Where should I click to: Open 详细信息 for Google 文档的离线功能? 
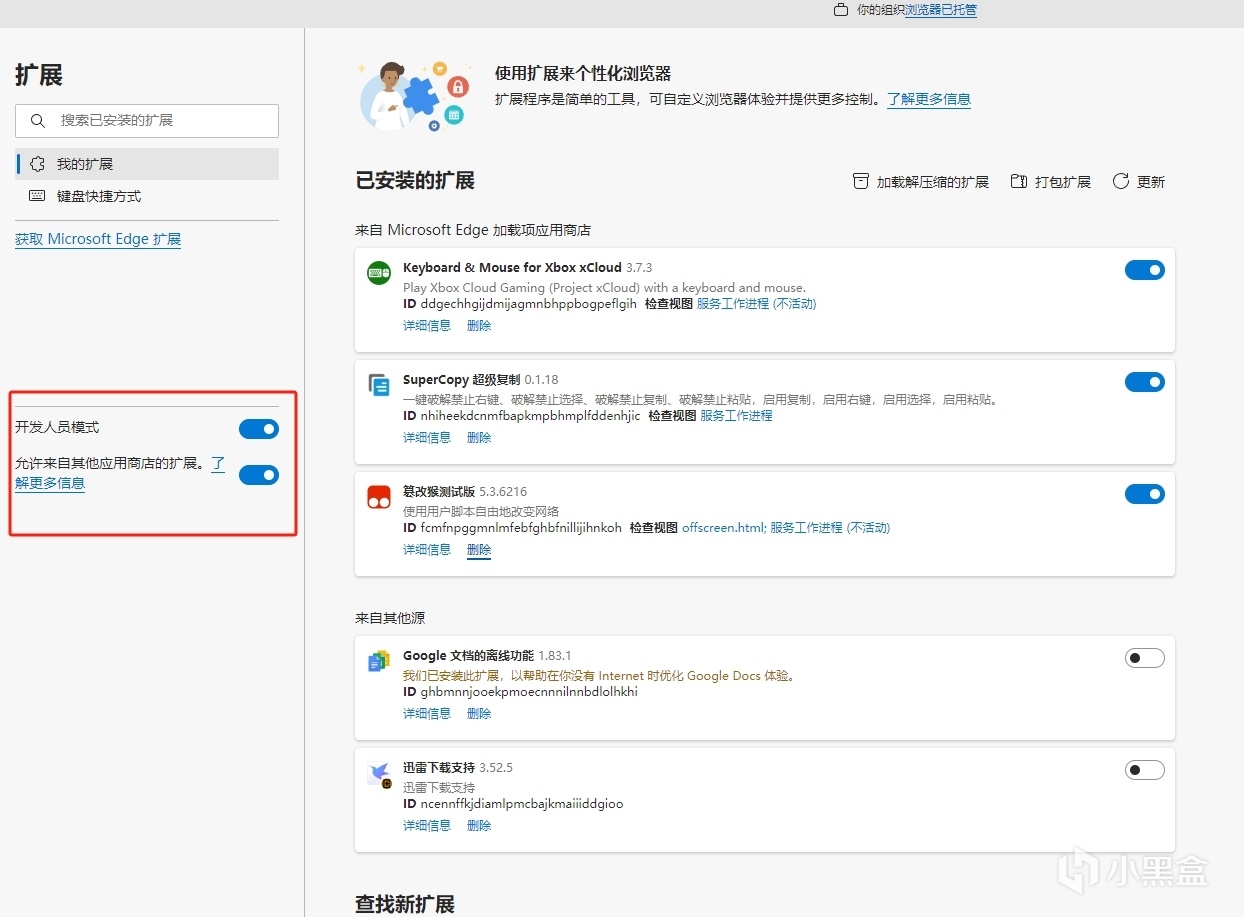click(427, 713)
